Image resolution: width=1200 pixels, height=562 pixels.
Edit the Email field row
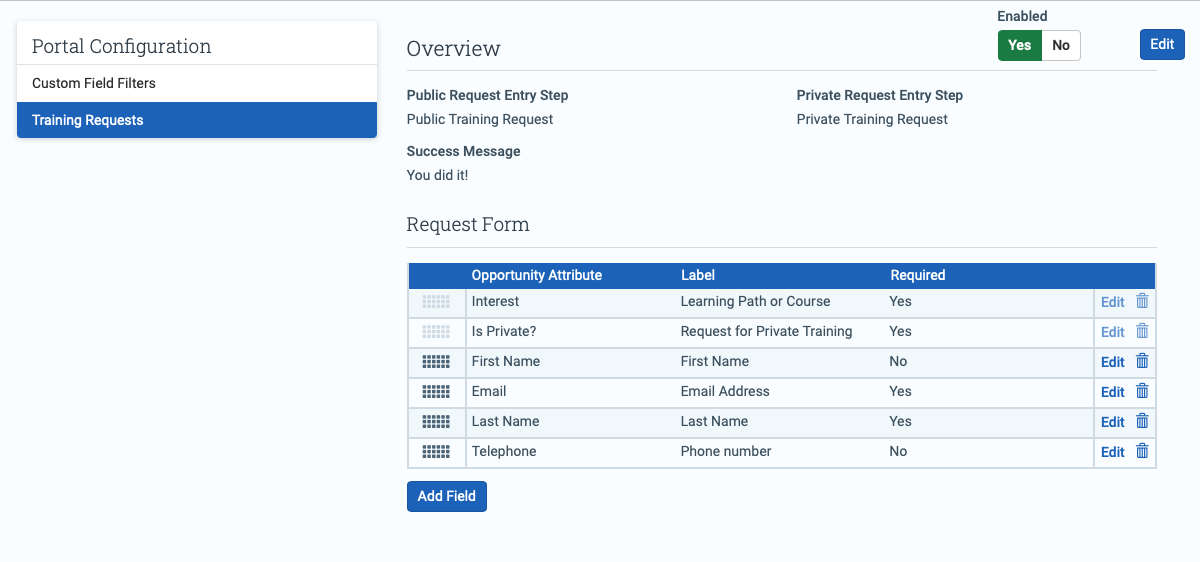click(1113, 392)
